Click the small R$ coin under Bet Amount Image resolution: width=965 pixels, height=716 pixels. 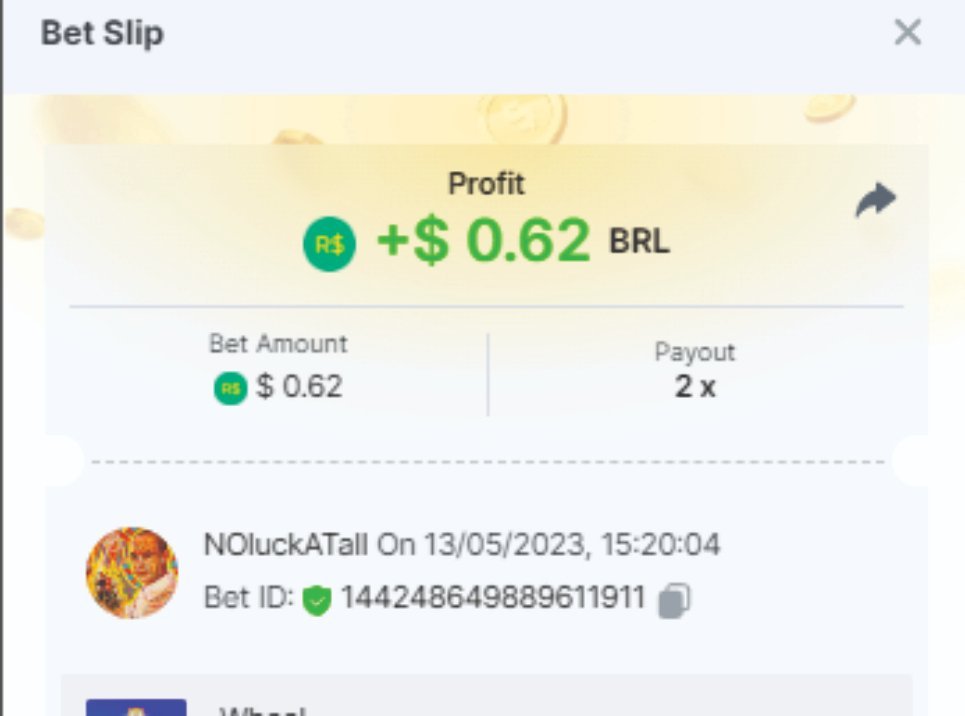(x=230, y=388)
